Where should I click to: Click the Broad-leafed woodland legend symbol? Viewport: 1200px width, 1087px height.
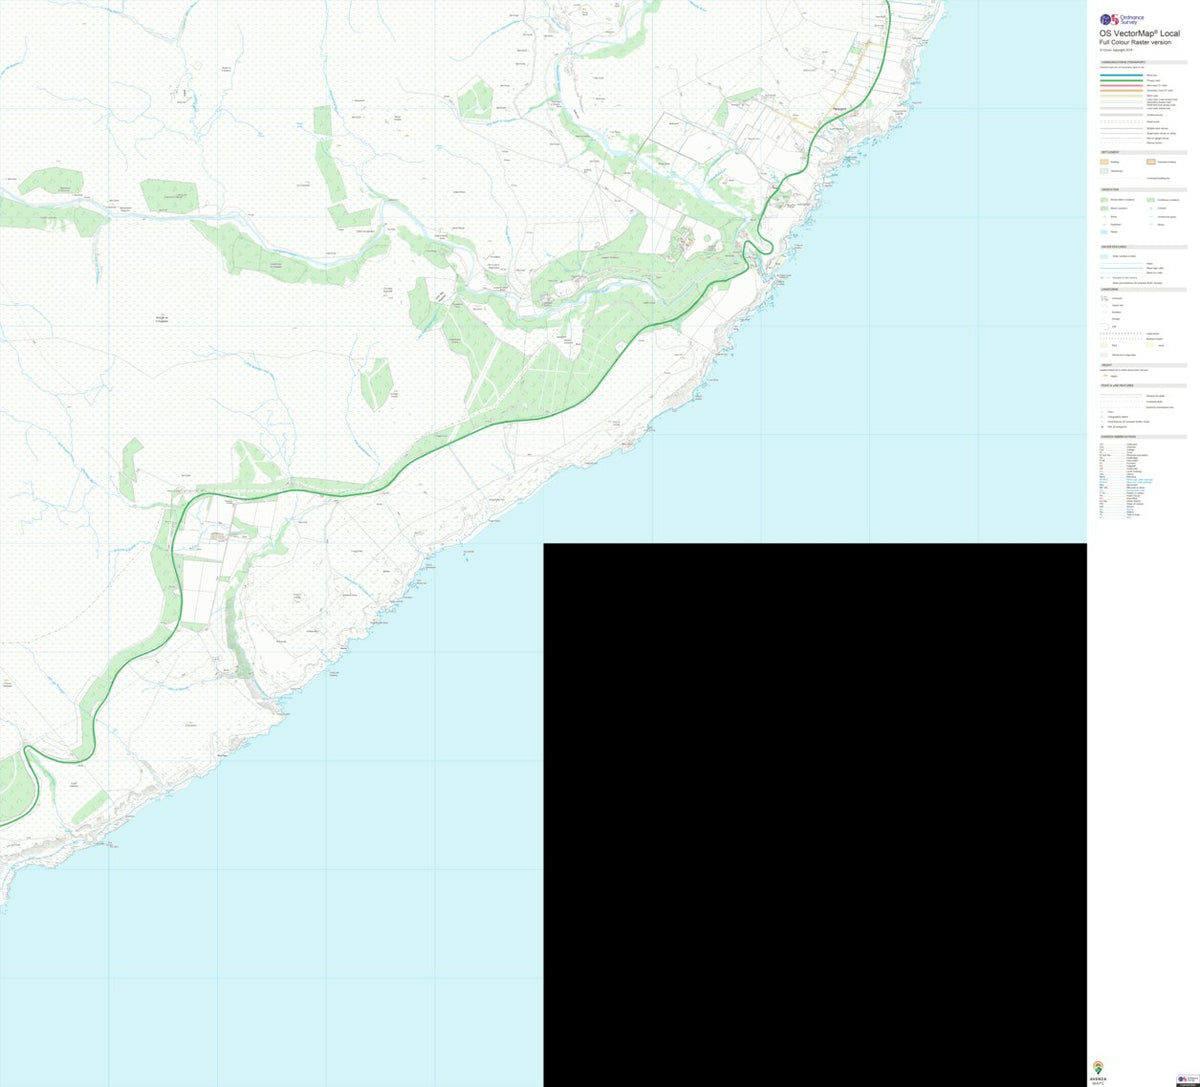[1104, 199]
